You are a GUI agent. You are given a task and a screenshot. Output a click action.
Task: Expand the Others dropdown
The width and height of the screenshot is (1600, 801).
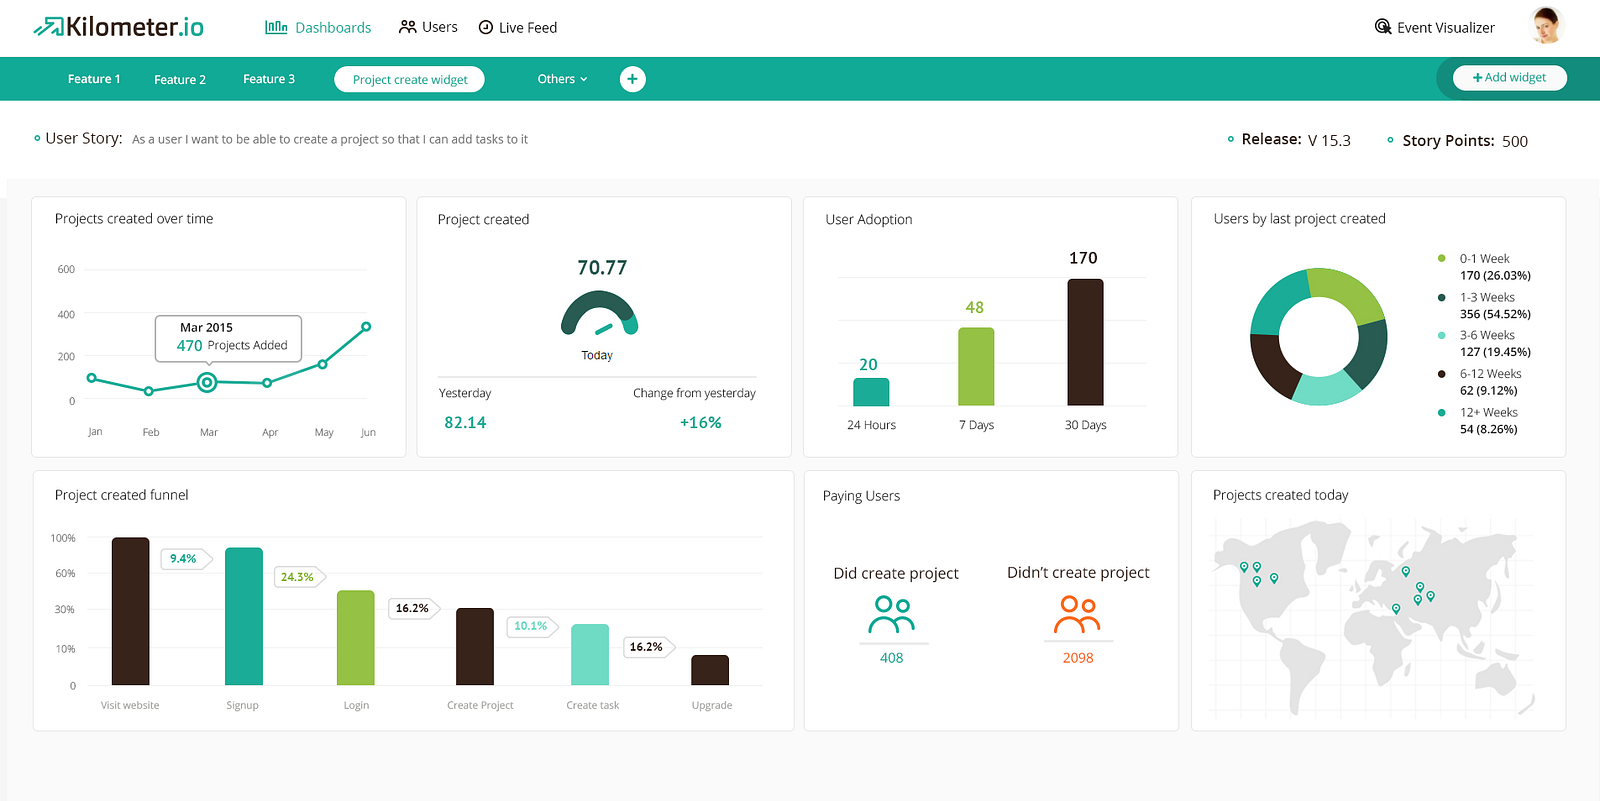pyautogui.click(x=562, y=79)
